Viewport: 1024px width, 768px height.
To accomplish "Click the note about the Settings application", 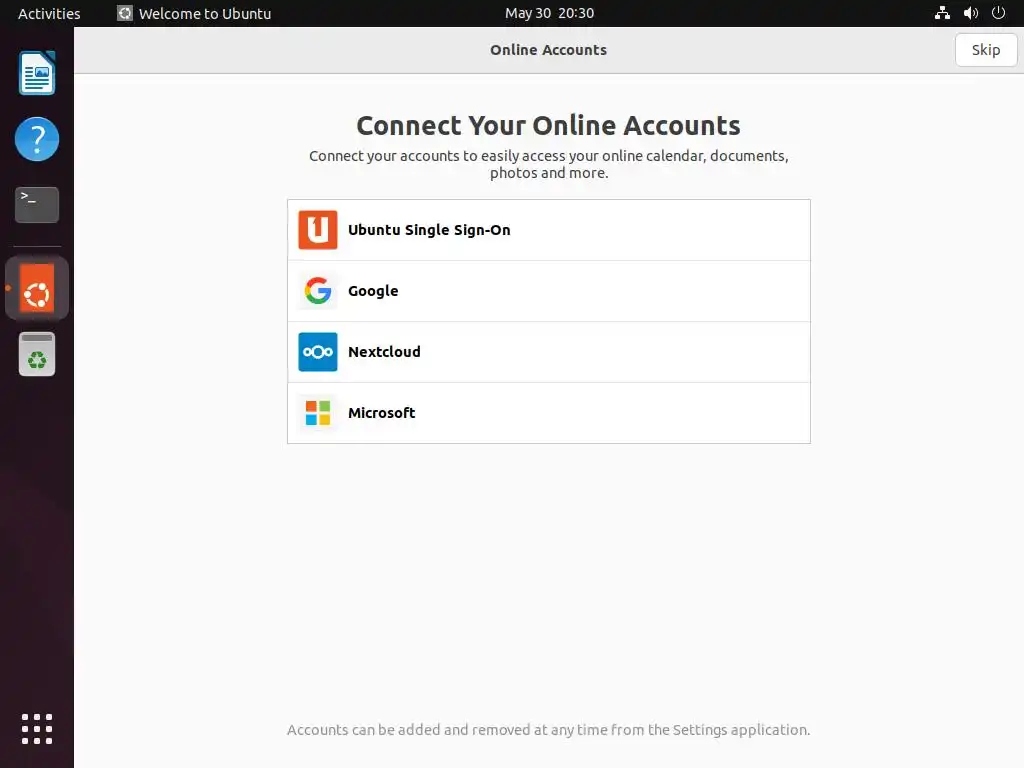I will click(549, 729).
